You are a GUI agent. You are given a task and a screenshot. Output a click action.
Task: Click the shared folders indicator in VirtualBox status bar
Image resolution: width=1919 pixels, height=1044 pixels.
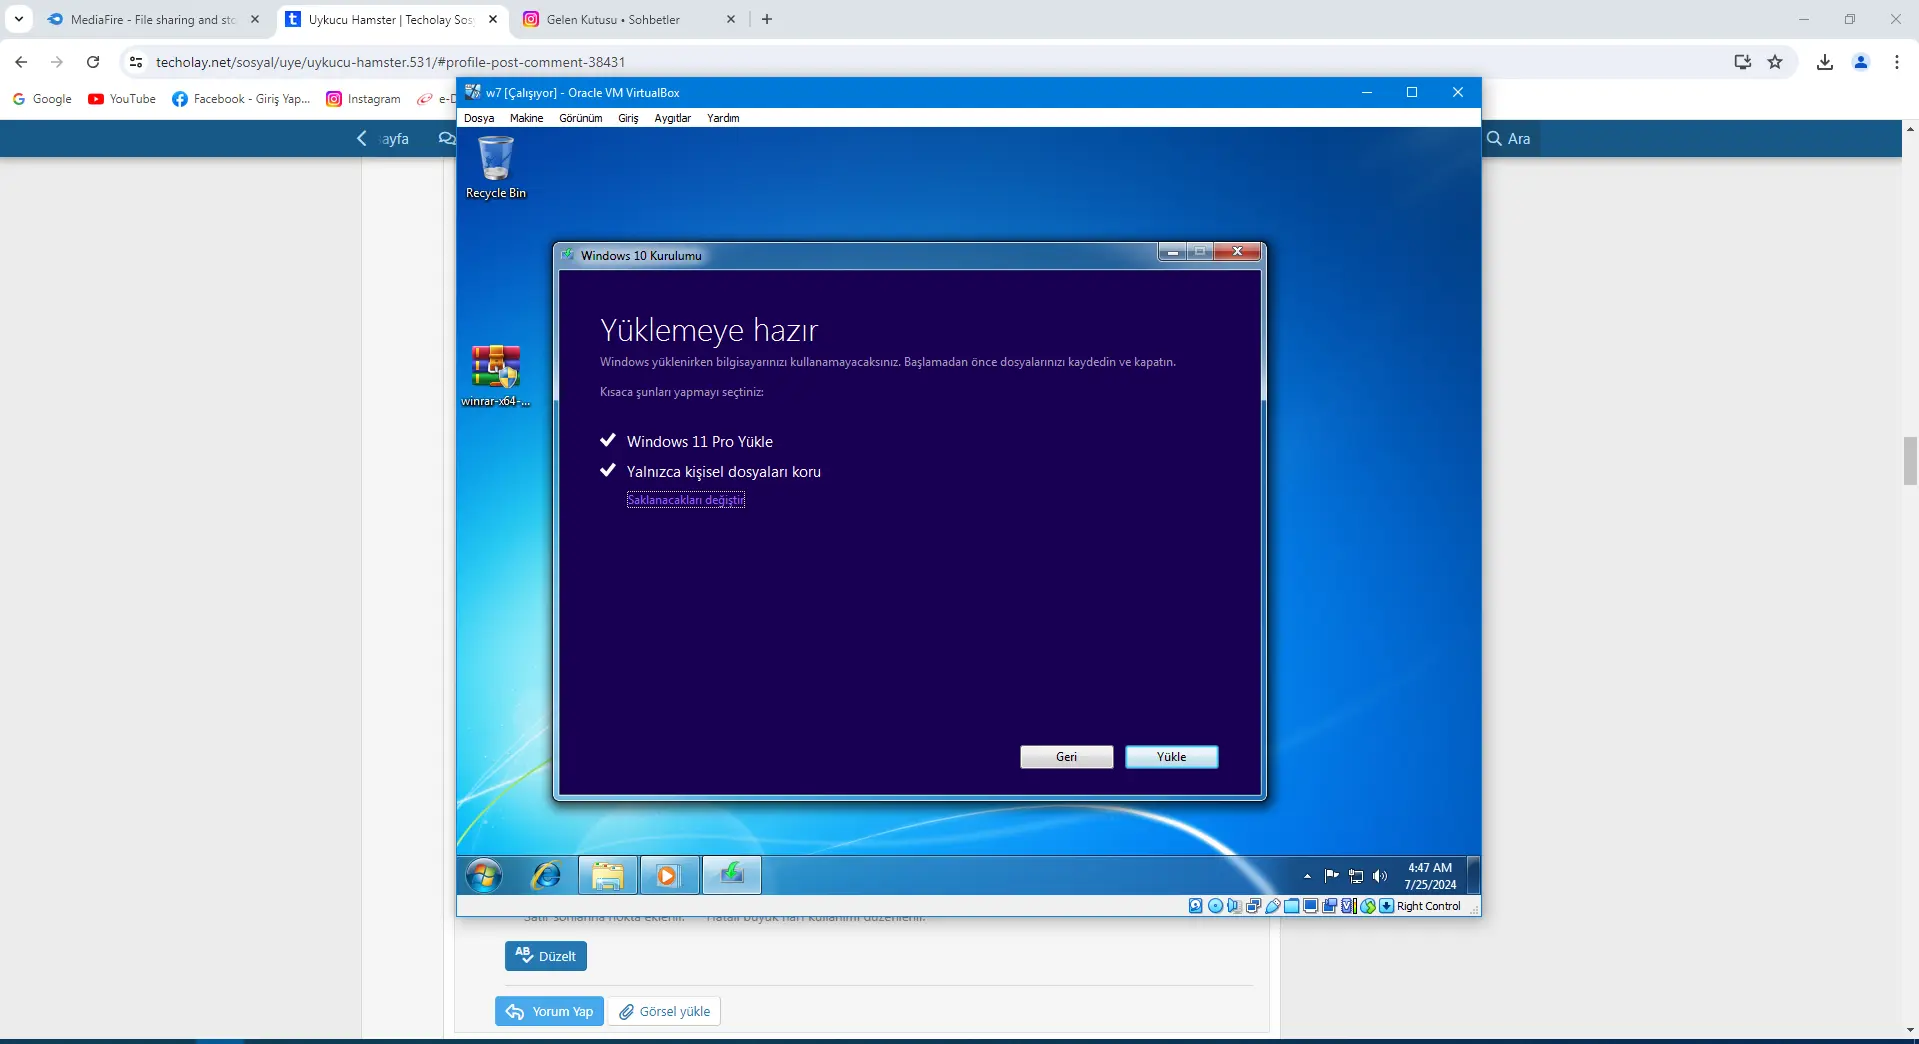tap(1292, 906)
